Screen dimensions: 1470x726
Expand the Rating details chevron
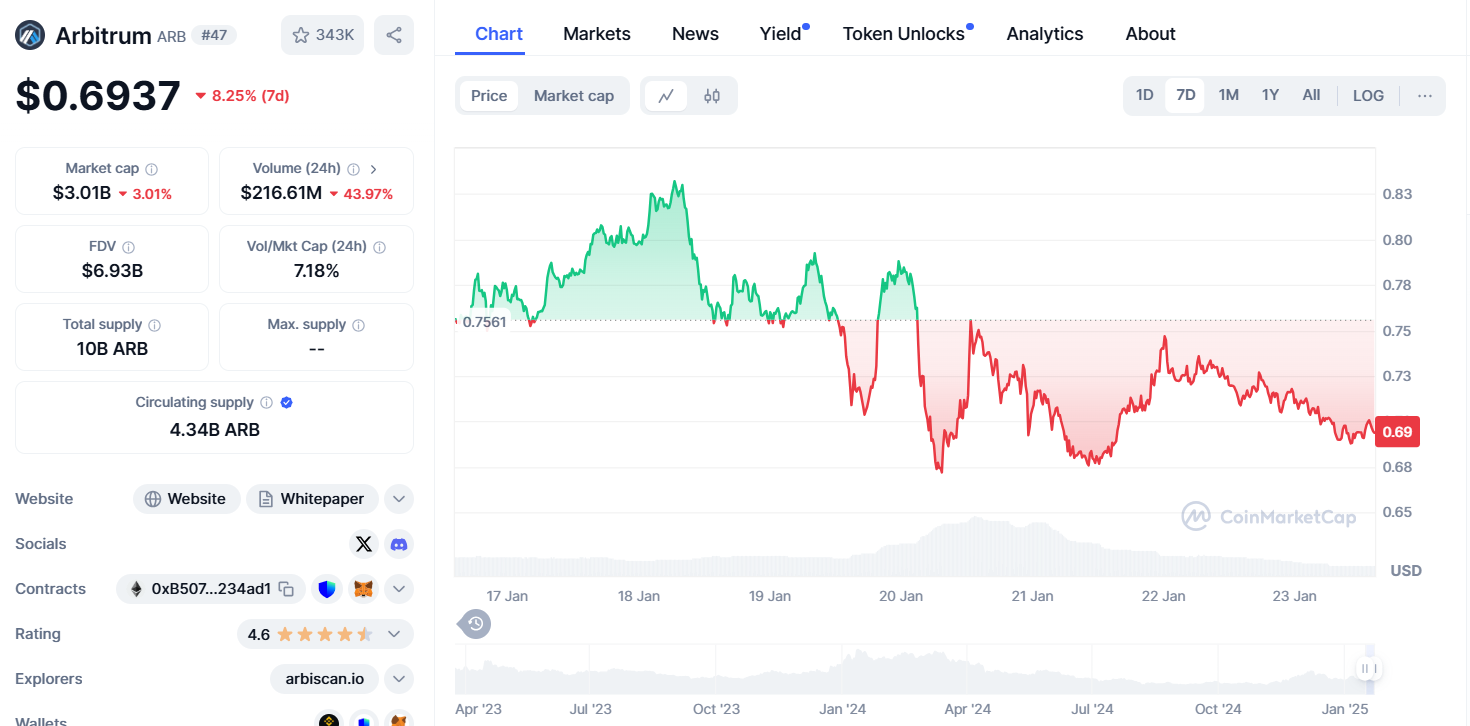click(394, 634)
